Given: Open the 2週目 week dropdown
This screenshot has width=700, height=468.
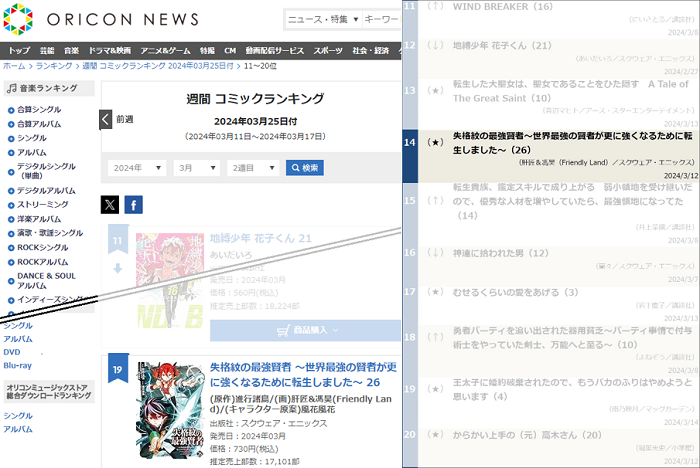Looking at the screenshot, I should tap(253, 168).
